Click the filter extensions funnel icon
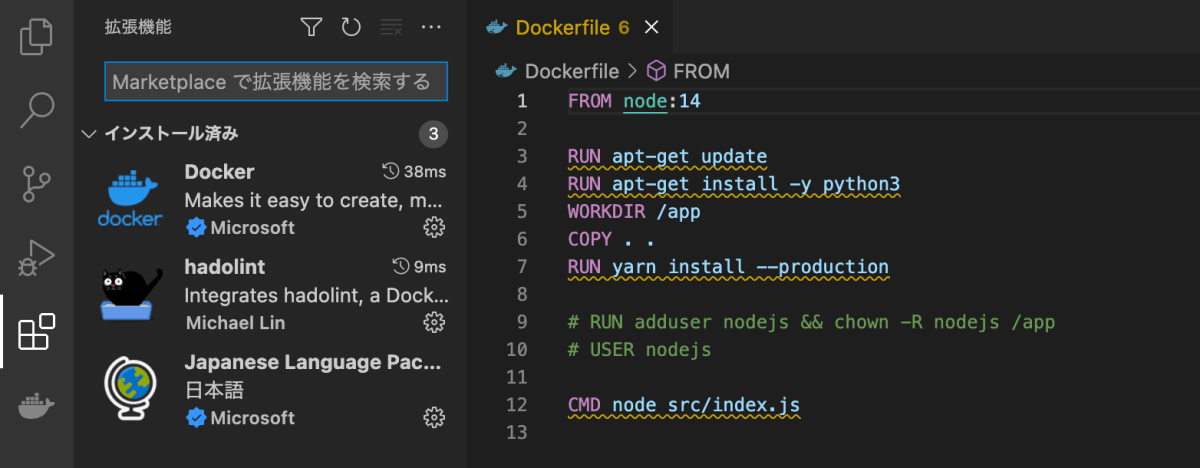 [312, 28]
